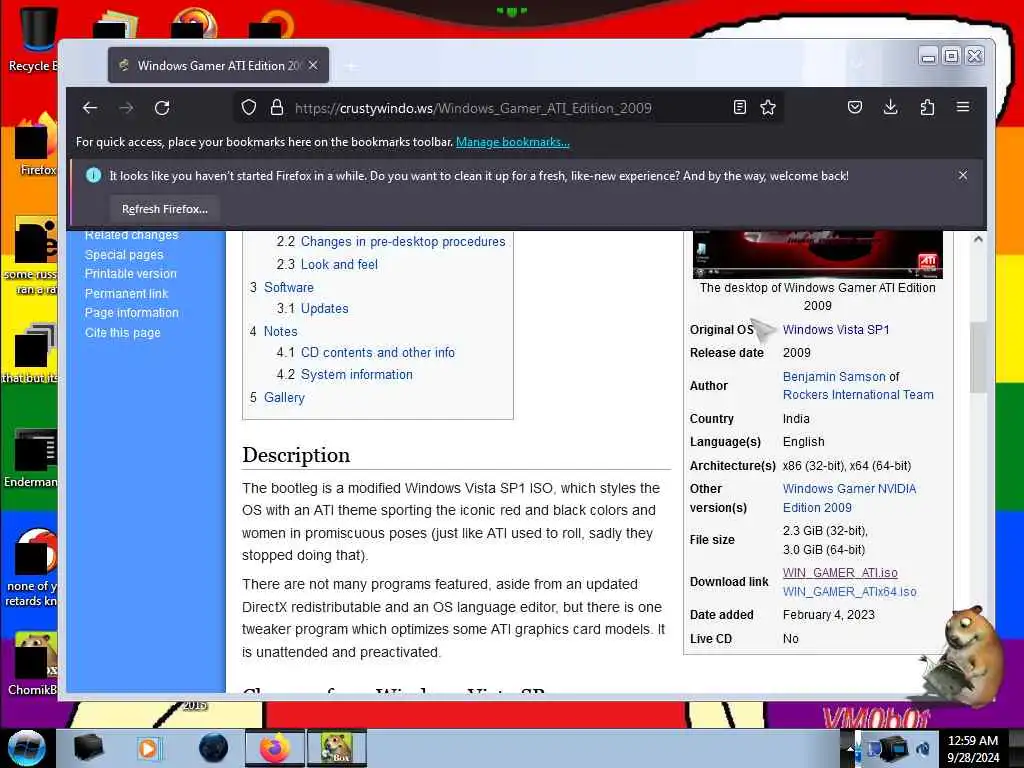Viewport: 1024px width, 768px height.
Task: Jump to Look and feel section
Action: (339, 264)
